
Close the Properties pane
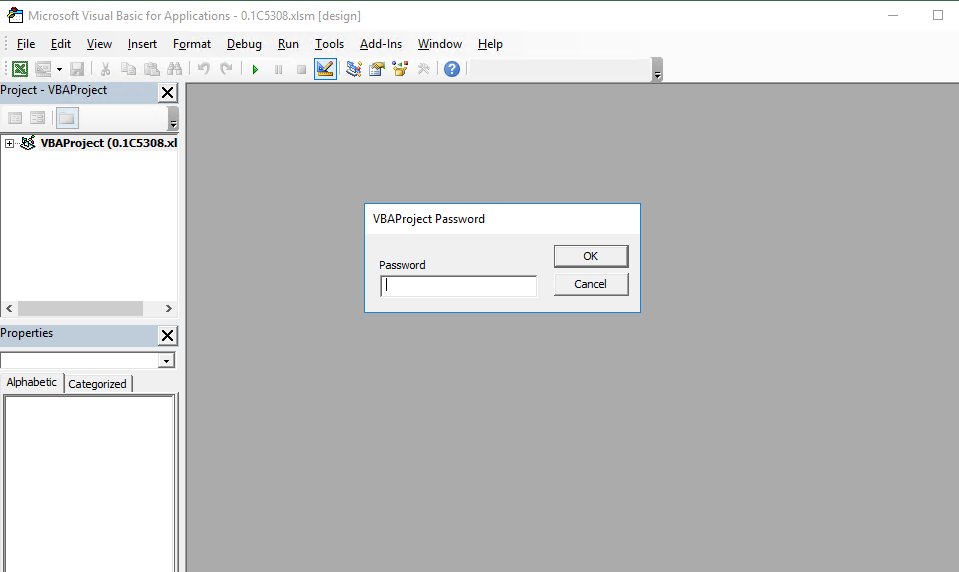[167, 335]
